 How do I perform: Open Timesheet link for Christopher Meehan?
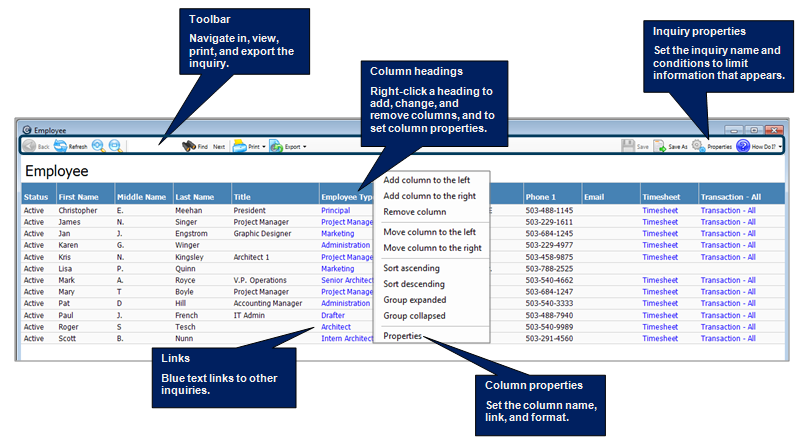coord(659,211)
